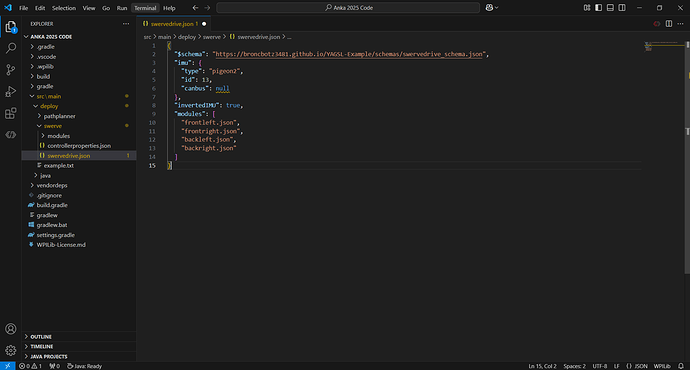Expand the JAVA PROJECTS section
This screenshot has width=690, height=370.
click(49, 356)
